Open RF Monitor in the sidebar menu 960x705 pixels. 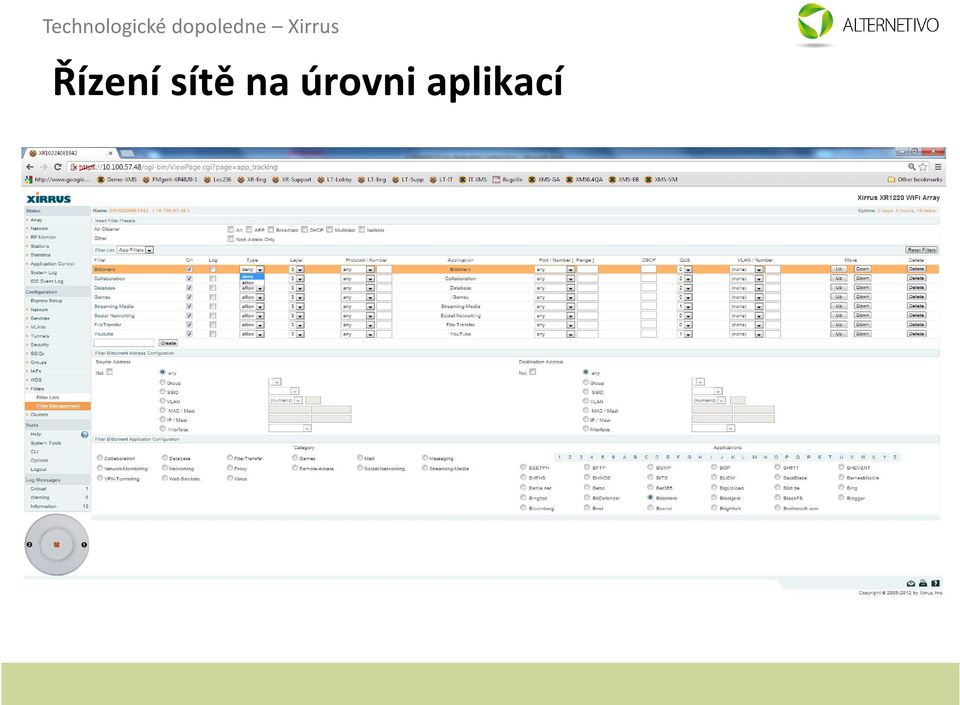pos(43,237)
